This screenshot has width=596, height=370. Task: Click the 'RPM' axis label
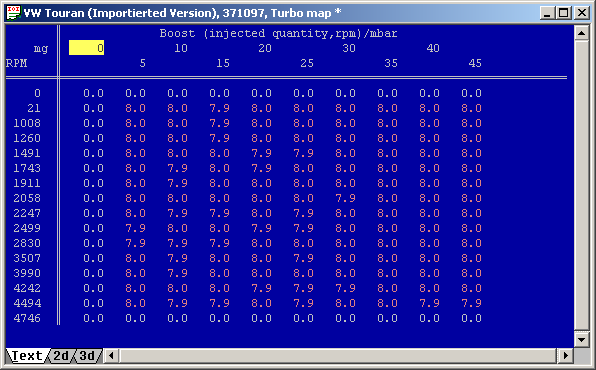point(16,63)
